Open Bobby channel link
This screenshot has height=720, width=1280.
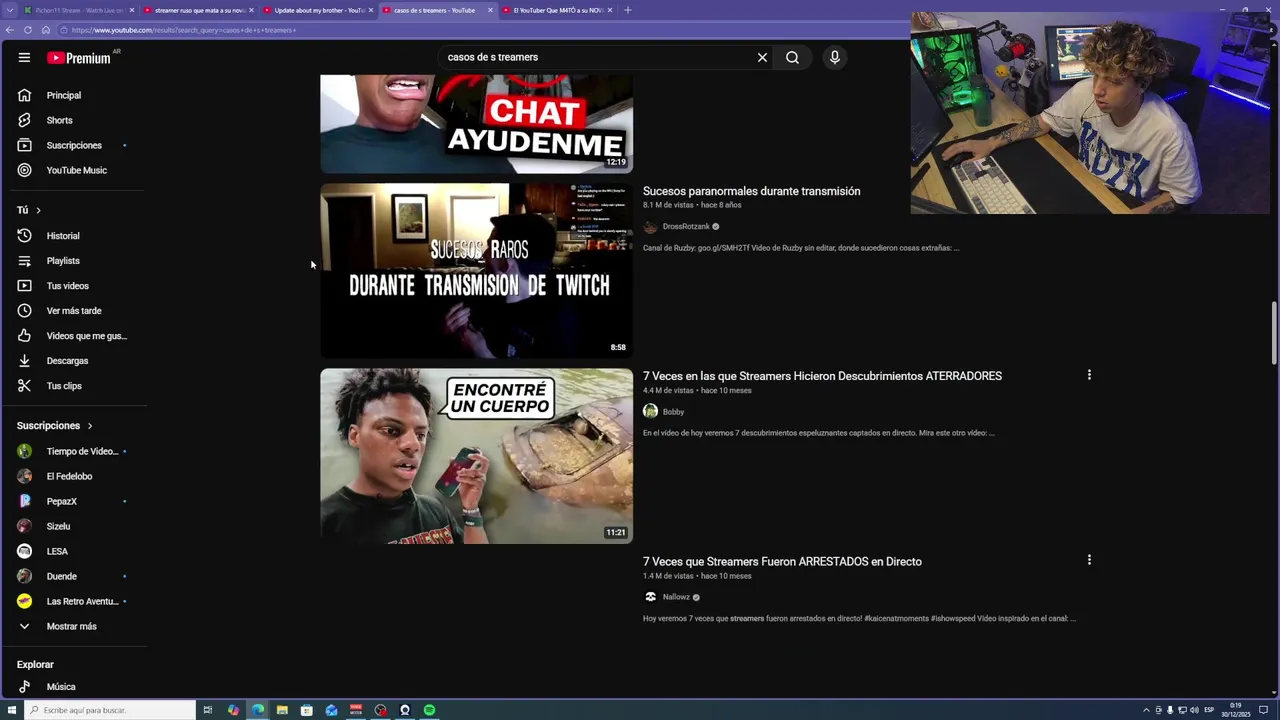click(673, 412)
